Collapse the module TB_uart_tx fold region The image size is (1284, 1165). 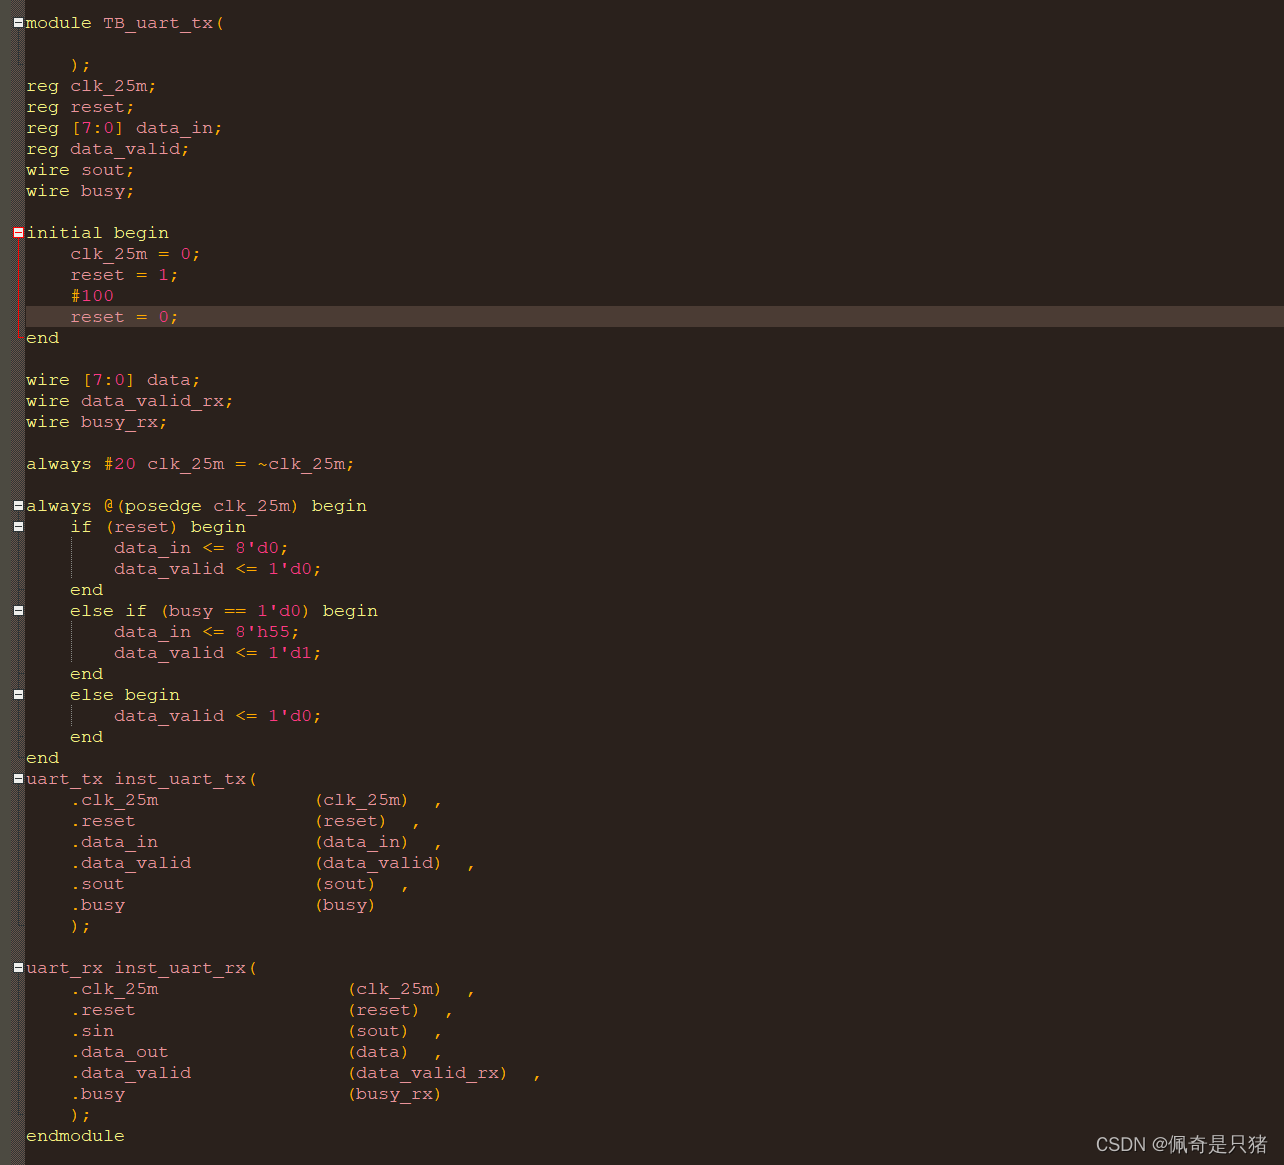(16, 22)
